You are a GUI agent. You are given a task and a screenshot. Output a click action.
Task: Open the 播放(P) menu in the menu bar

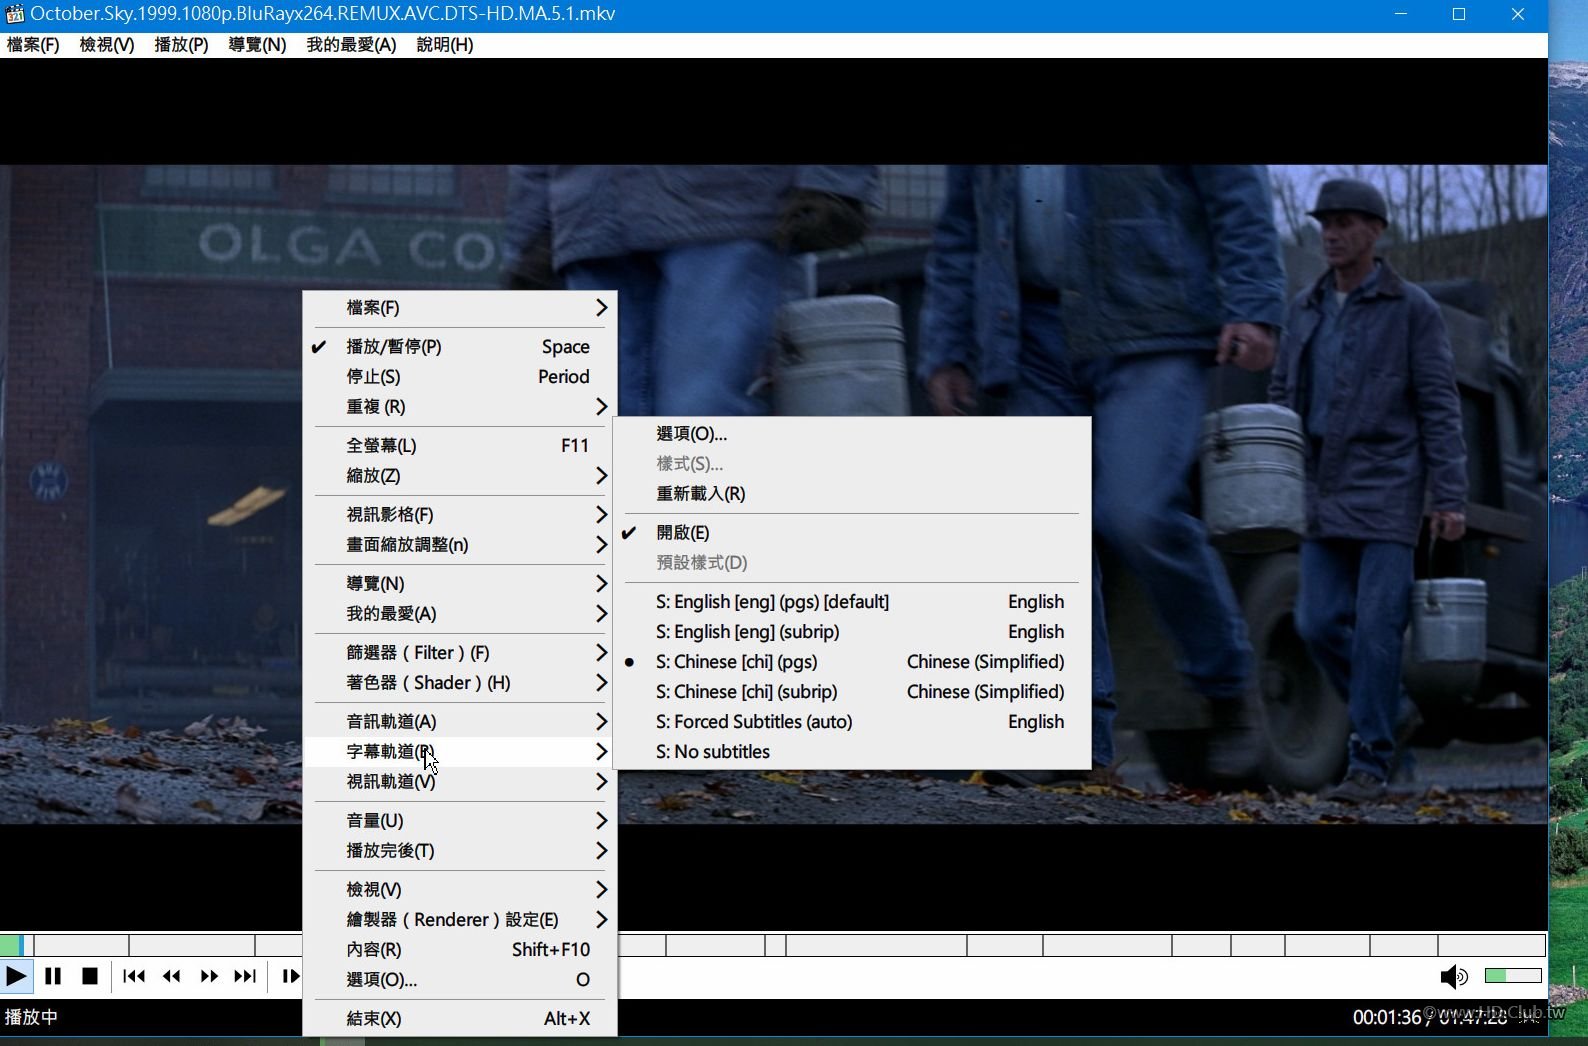(181, 45)
